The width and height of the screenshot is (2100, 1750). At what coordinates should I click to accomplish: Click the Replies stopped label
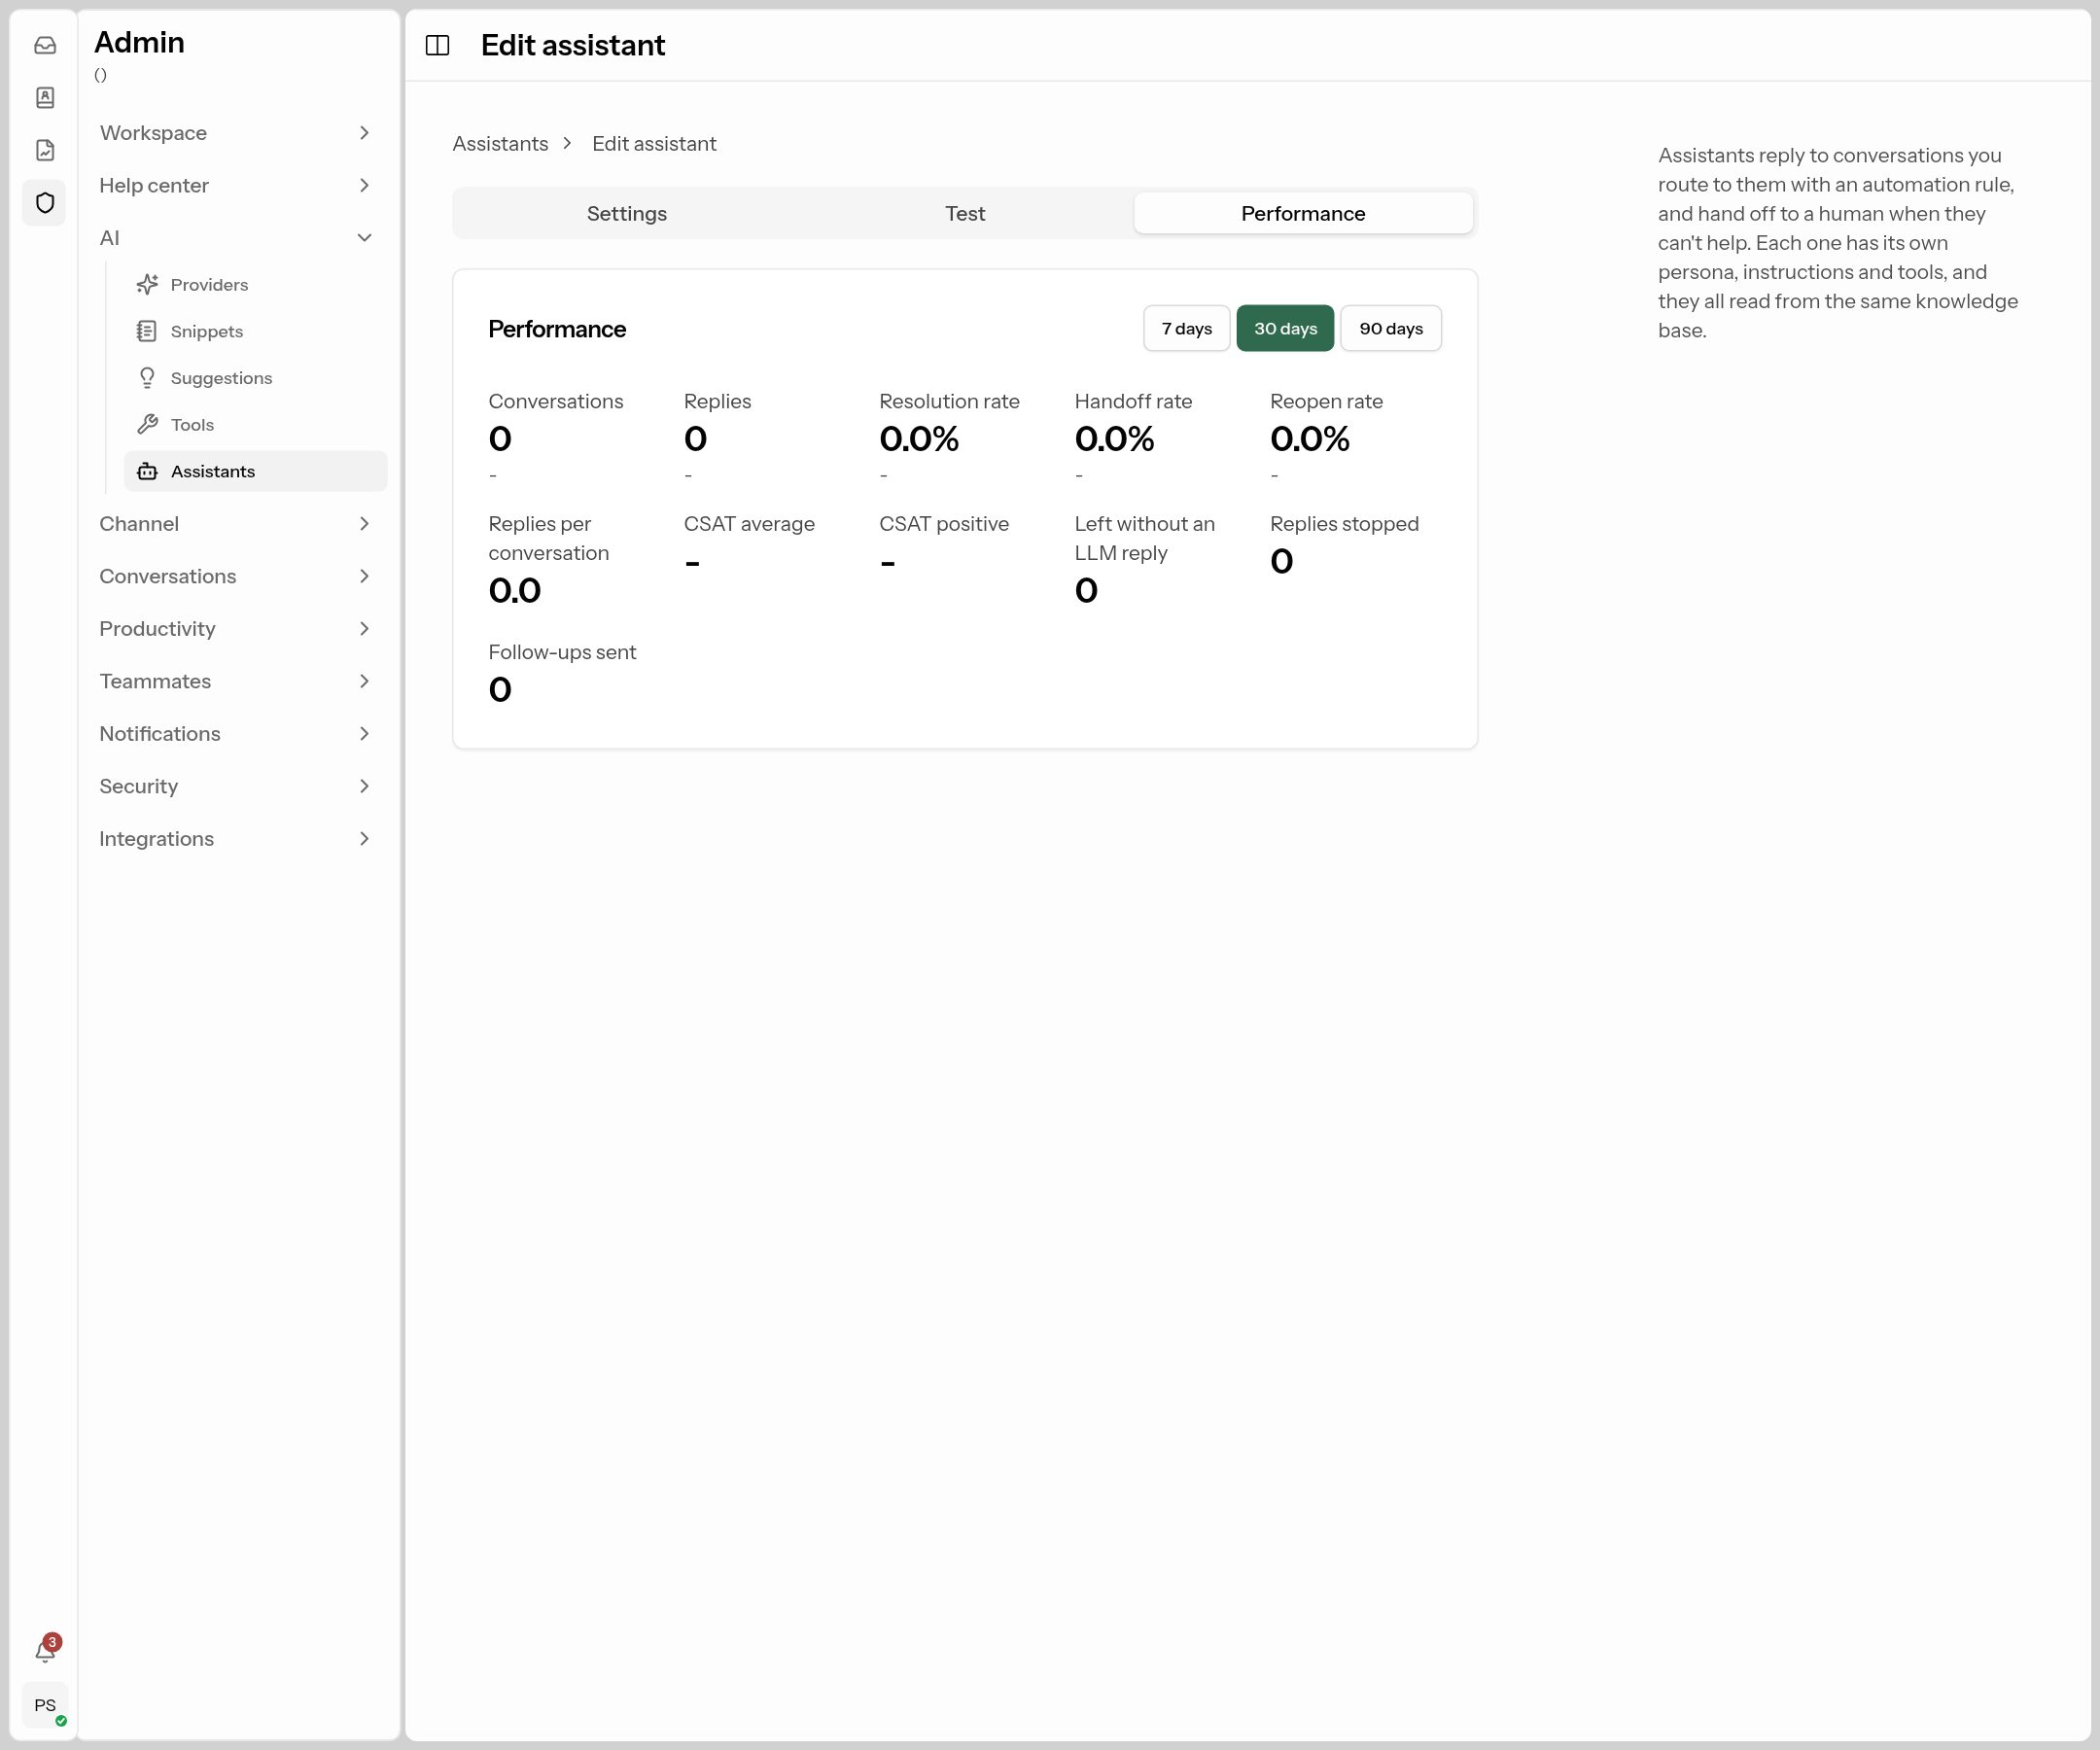1344,524
